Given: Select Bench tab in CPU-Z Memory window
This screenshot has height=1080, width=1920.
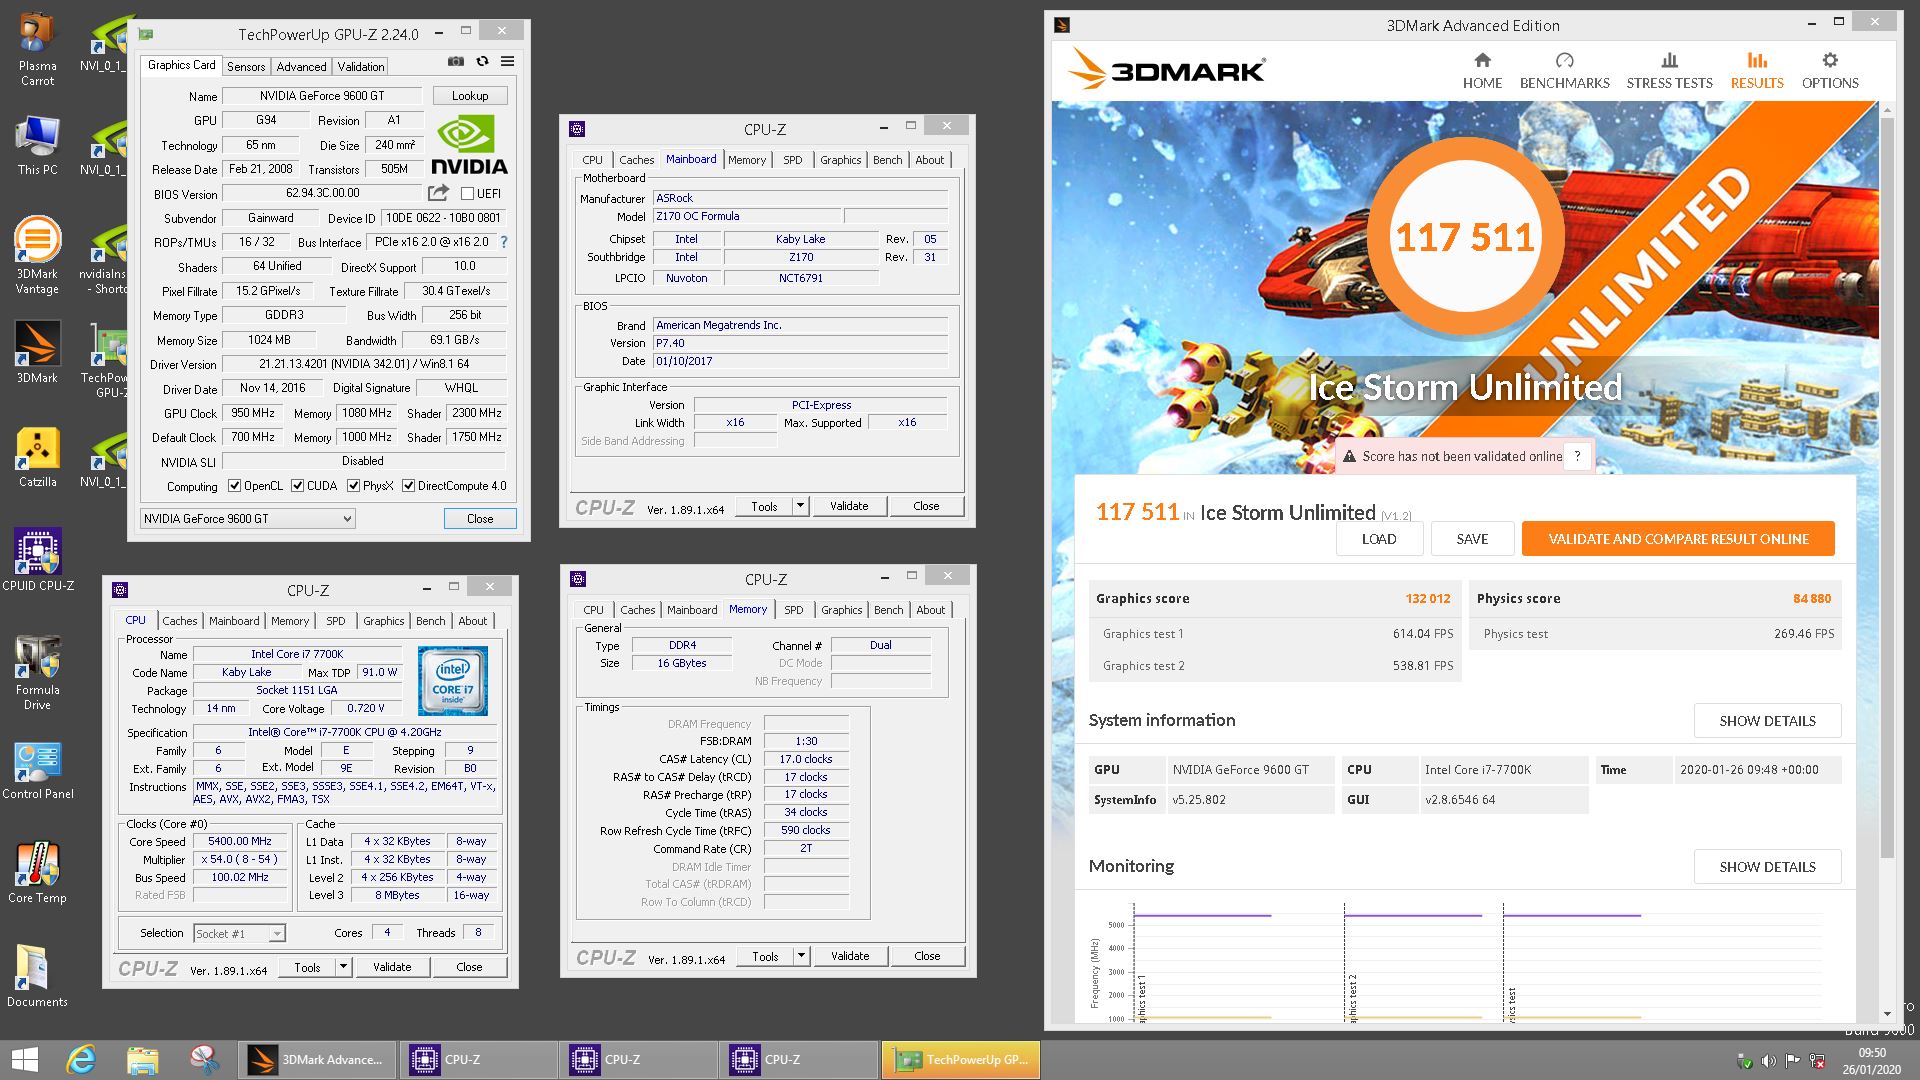Looking at the screenshot, I should [x=888, y=610].
